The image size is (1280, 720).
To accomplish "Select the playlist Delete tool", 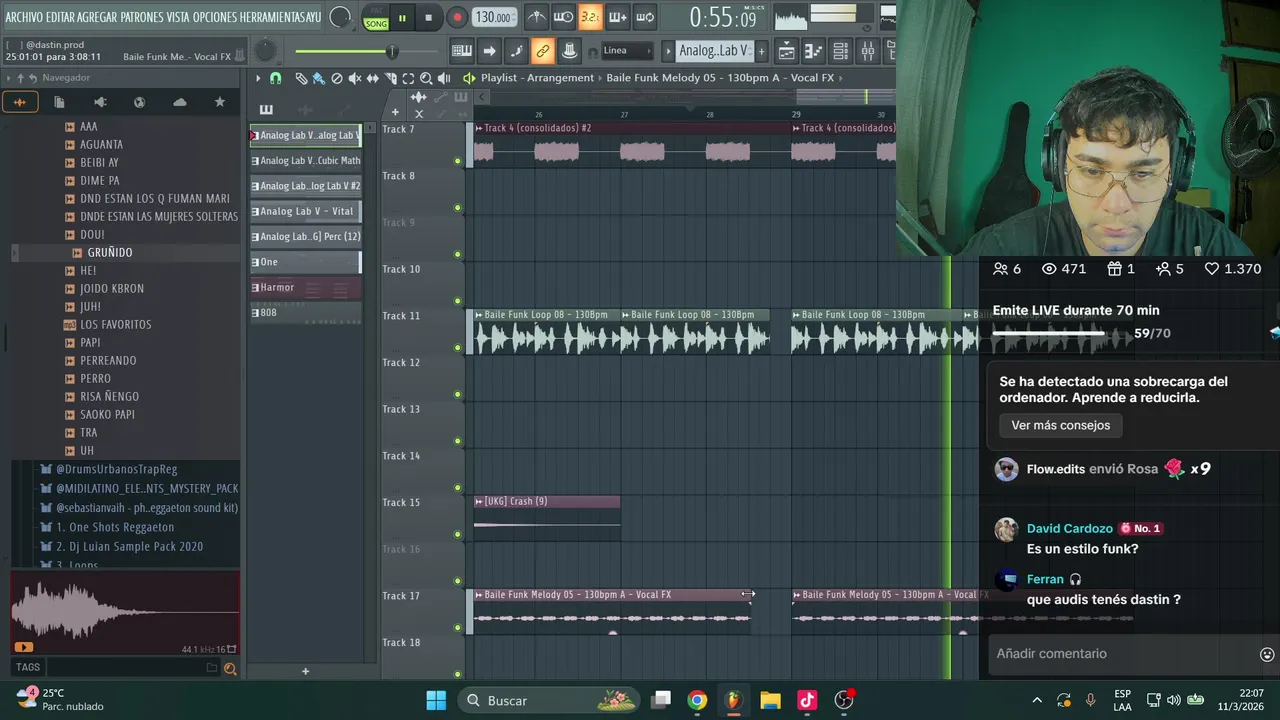I will (x=336, y=78).
